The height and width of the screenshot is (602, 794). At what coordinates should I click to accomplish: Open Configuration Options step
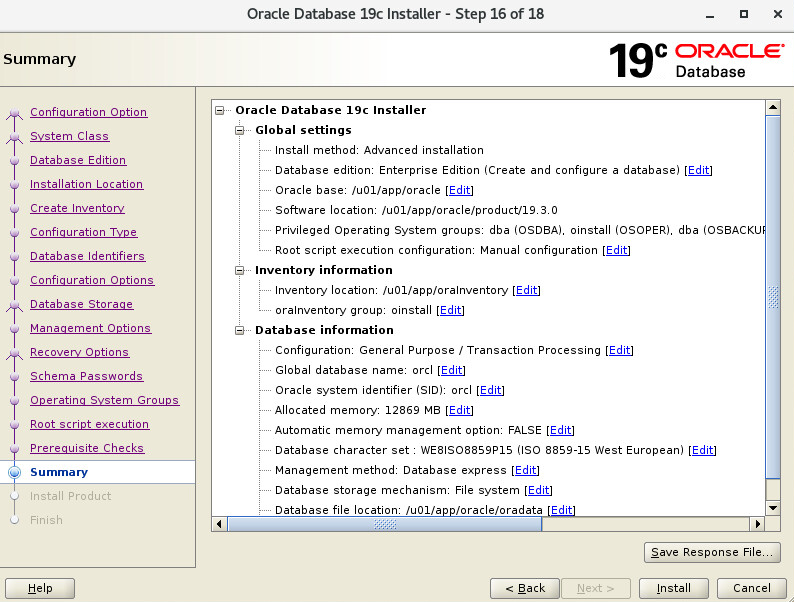[92, 280]
